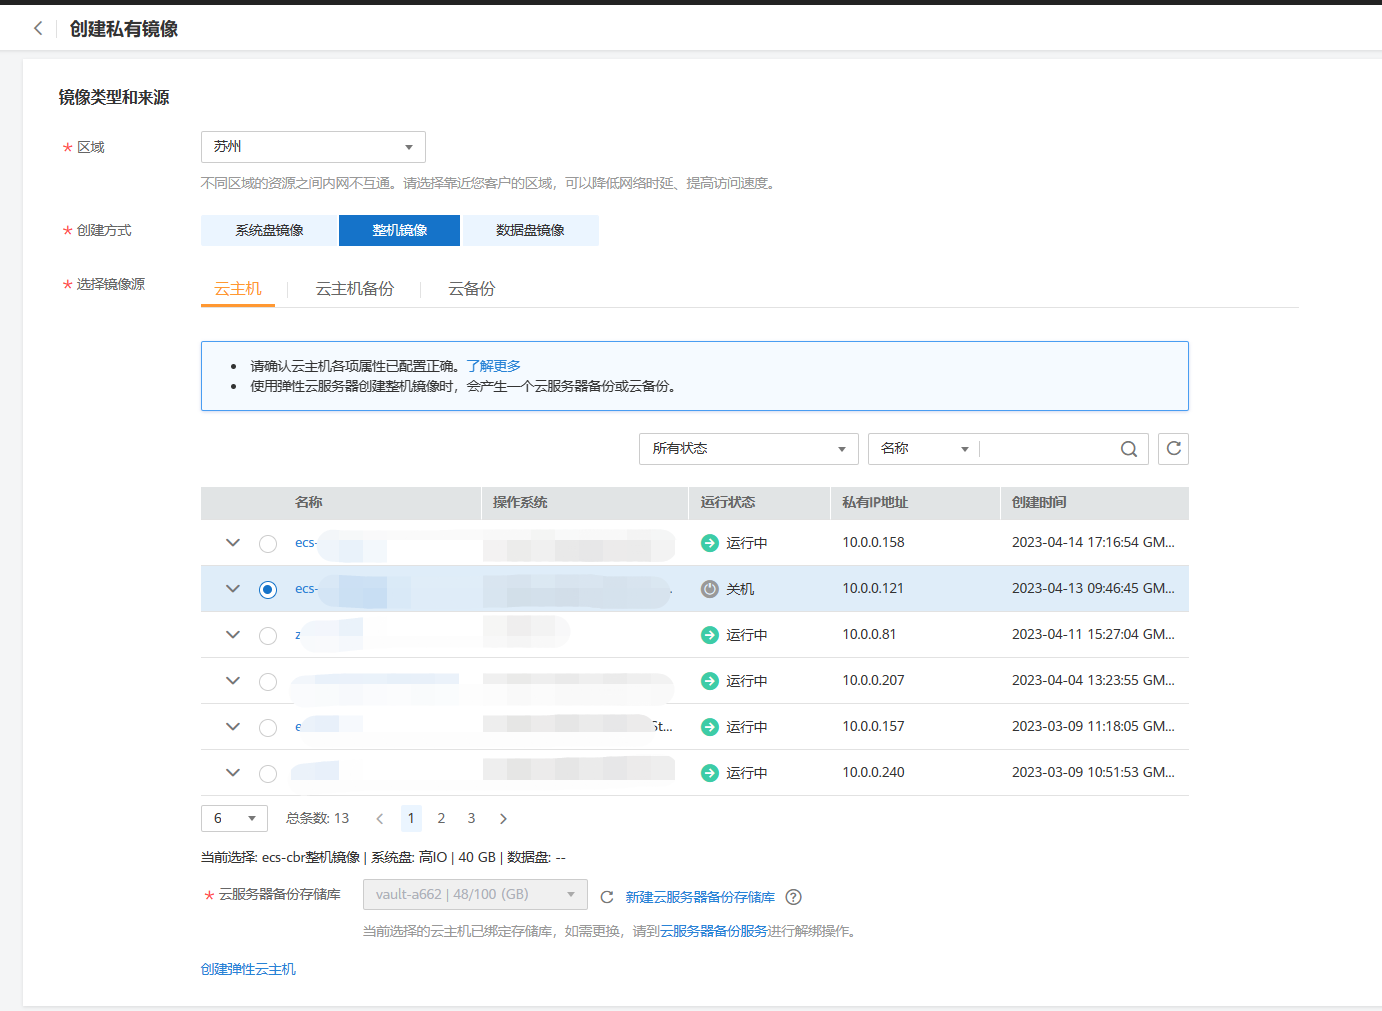This screenshot has height=1011, width=1382.
Task: Select the server with IP 10.0.0.157
Action: [268, 728]
